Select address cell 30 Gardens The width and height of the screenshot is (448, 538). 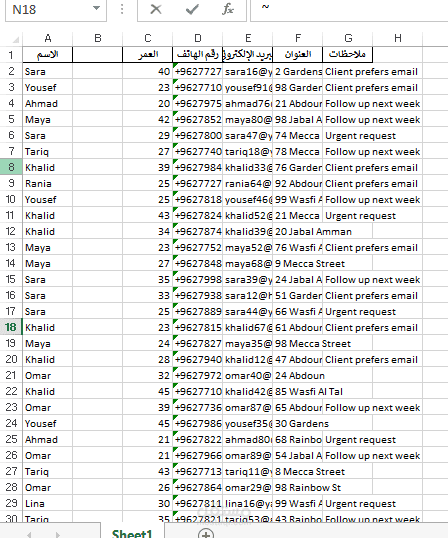298,423
